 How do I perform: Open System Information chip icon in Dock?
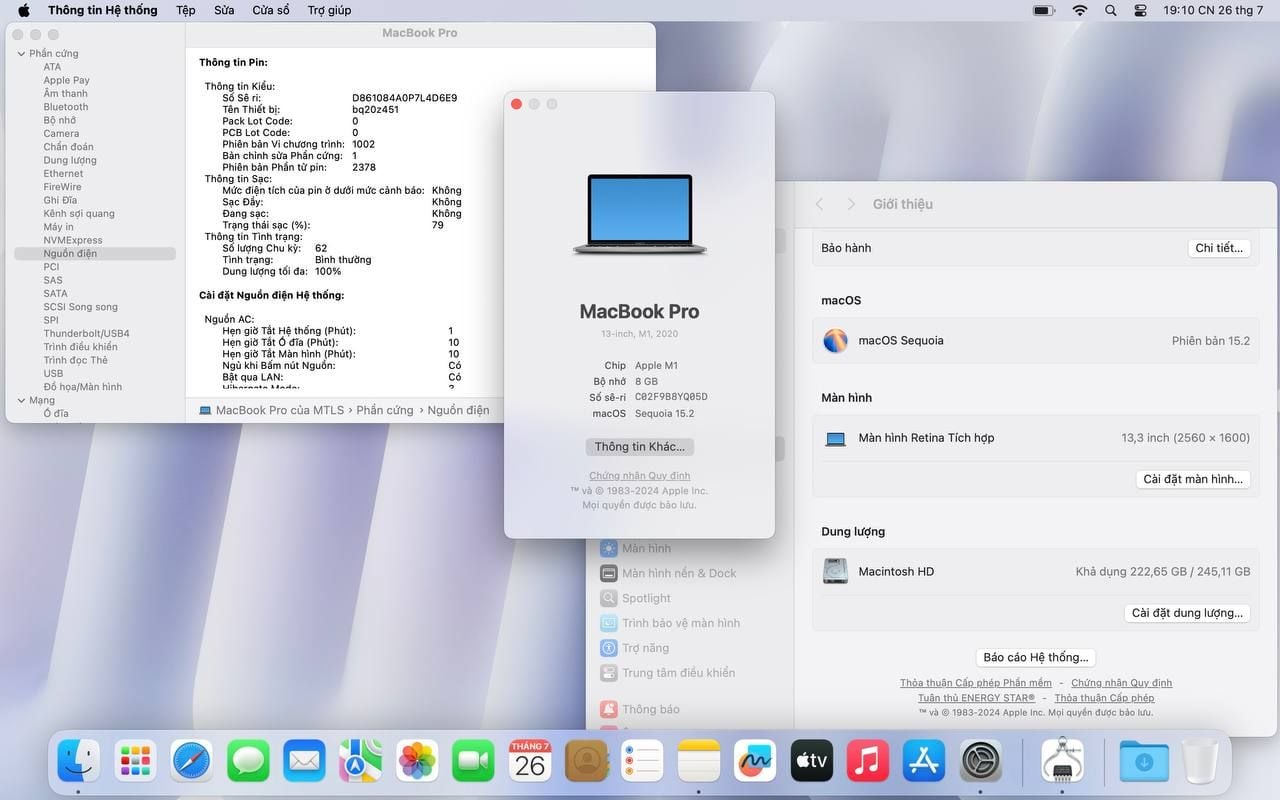pyautogui.click(x=1062, y=762)
